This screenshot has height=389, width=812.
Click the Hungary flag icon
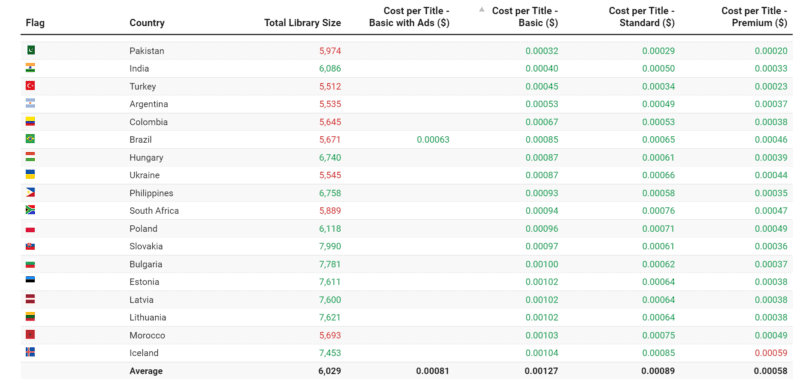31,157
